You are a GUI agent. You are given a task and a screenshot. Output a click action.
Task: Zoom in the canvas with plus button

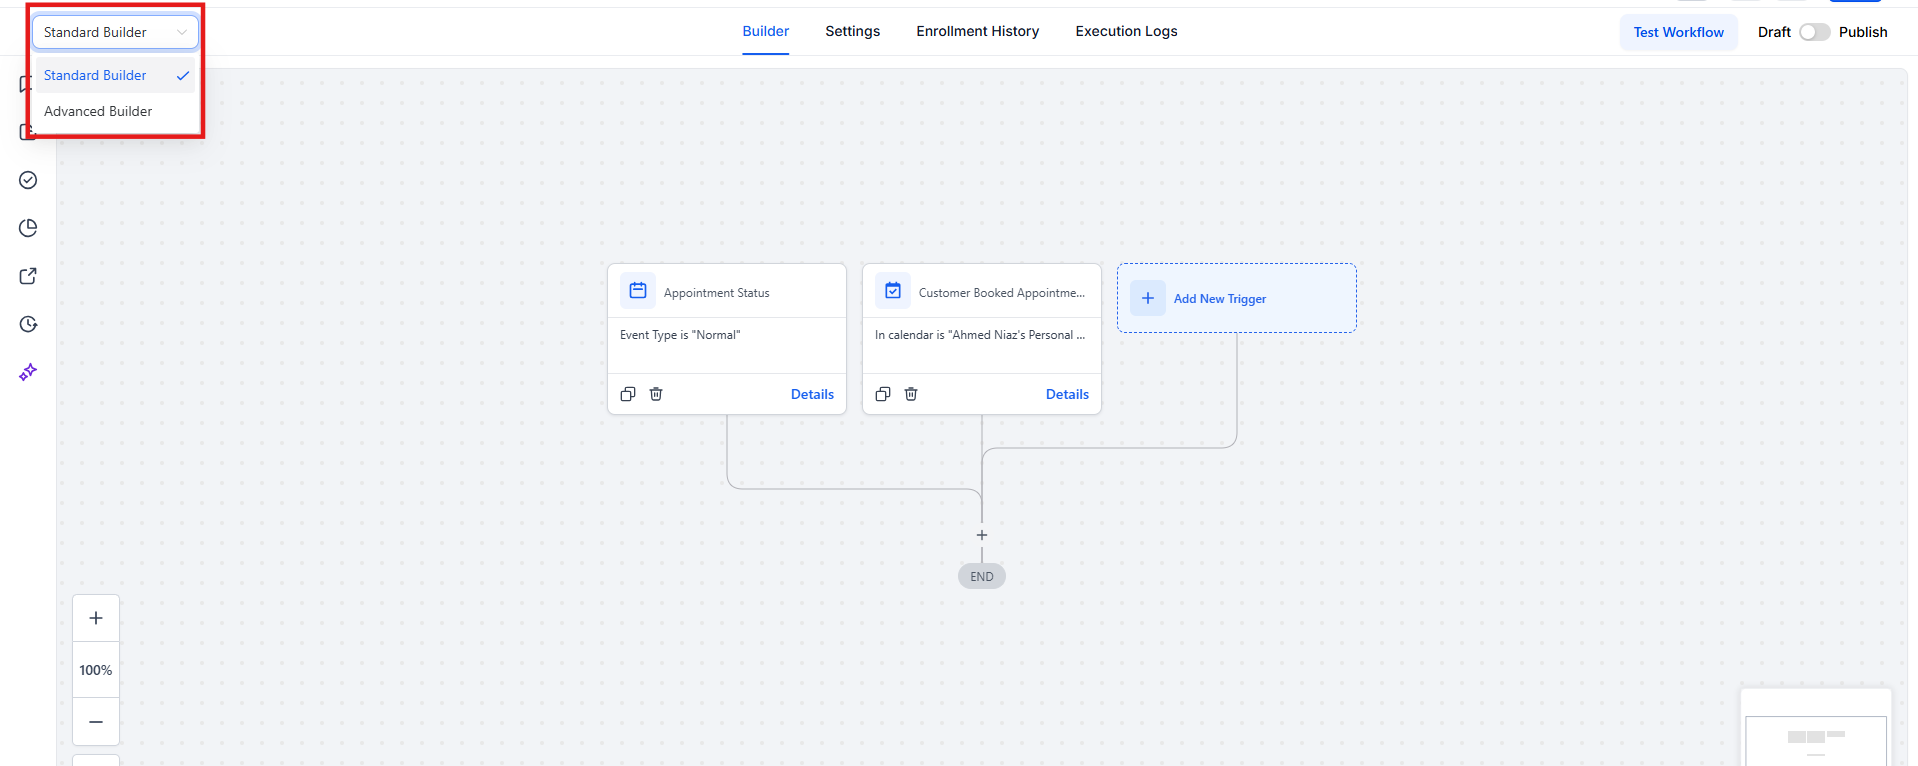96,618
